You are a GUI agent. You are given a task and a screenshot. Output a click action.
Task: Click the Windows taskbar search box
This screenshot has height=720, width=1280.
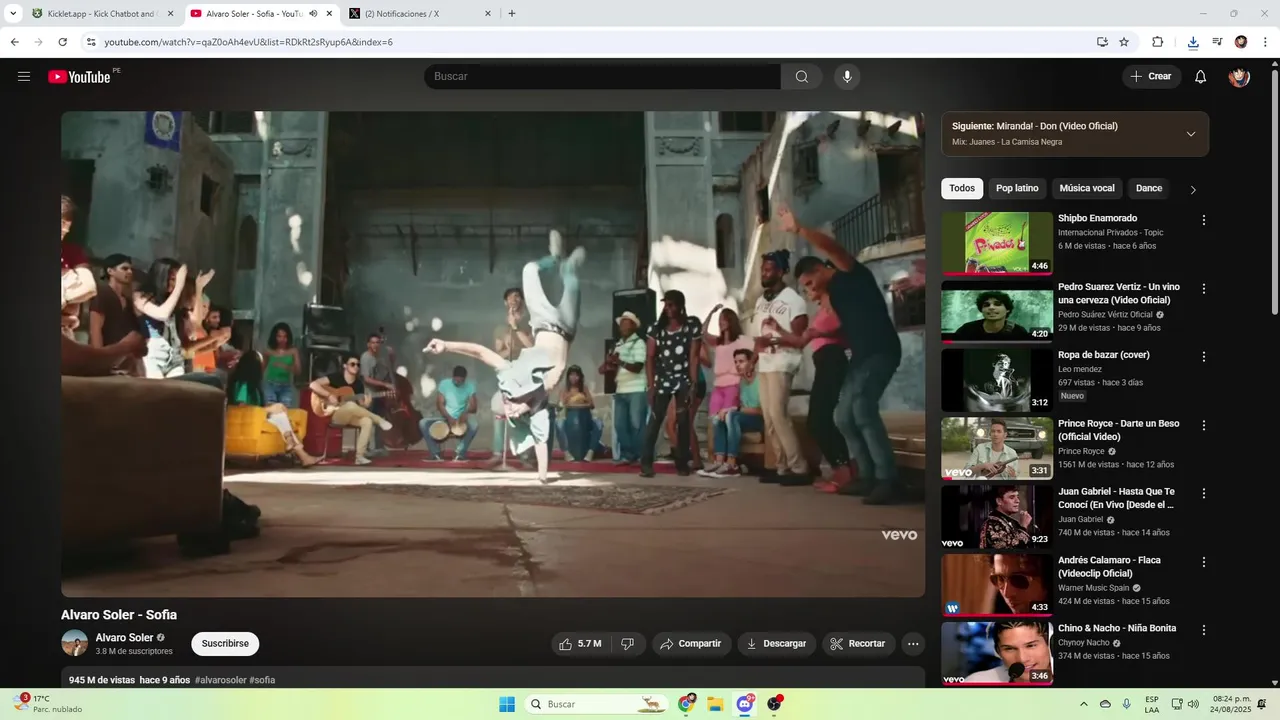(x=597, y=704)
